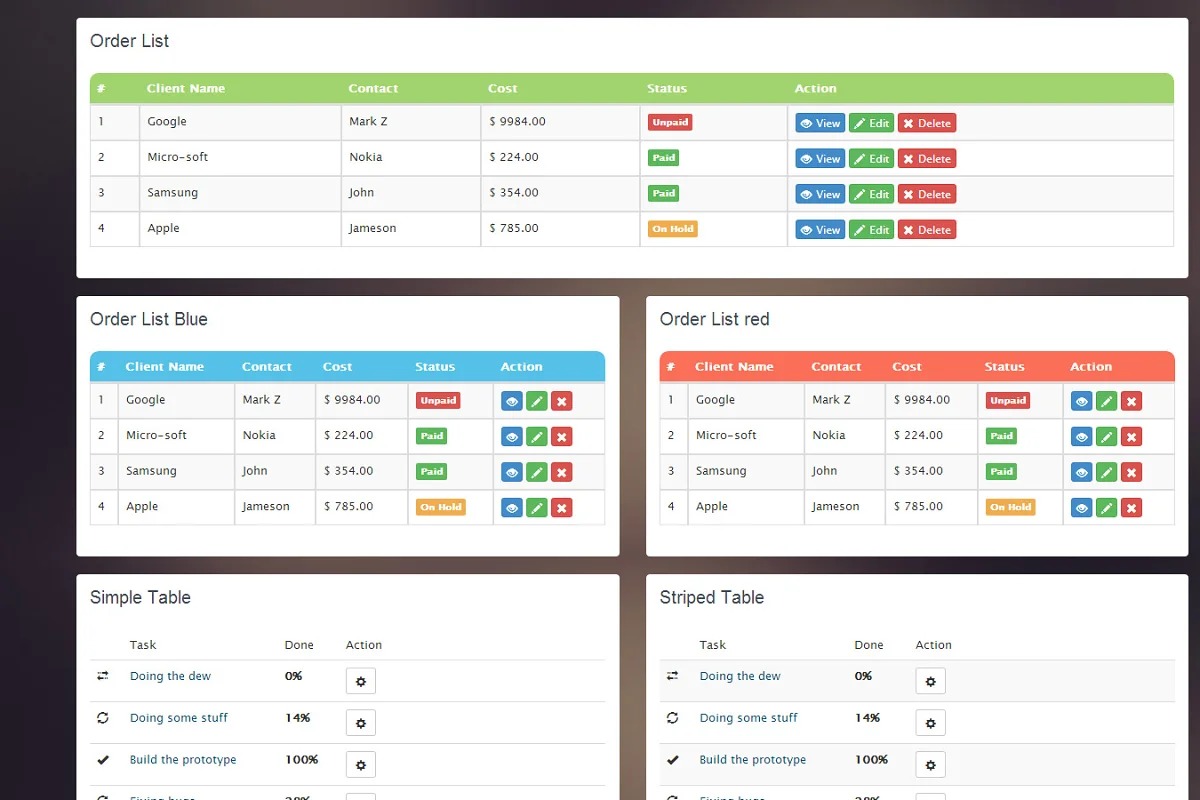1200x800 pixels.
Task: Click the Unpaid status badge for Google in the top Order List
Action: pos(670,122)
